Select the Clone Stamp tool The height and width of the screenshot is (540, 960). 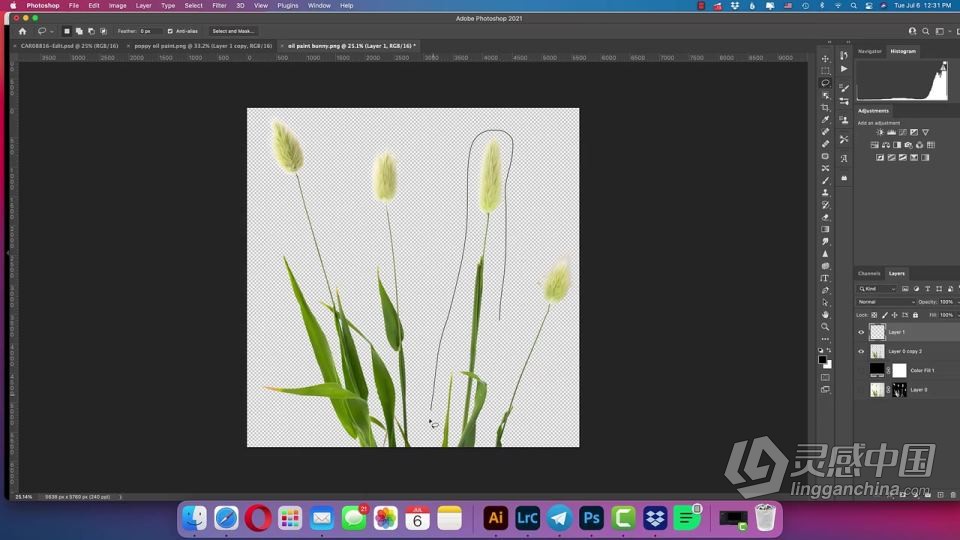tap(825, 192)
